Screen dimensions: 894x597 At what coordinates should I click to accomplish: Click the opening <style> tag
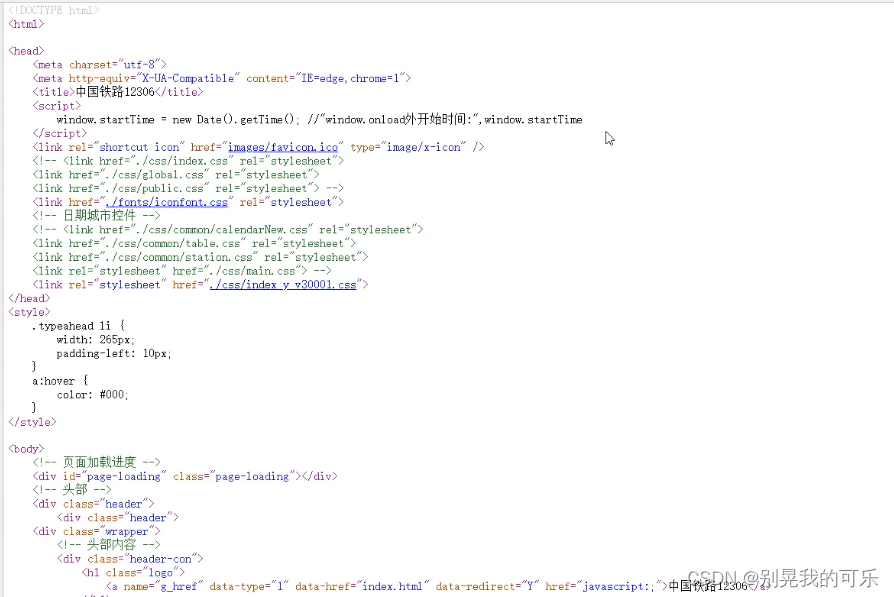coord(29,312)
